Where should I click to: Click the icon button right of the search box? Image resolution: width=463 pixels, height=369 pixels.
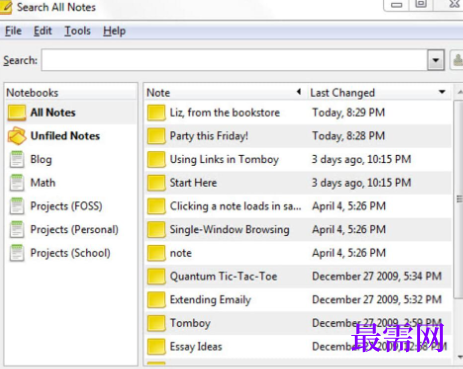[x=457, y=60]
